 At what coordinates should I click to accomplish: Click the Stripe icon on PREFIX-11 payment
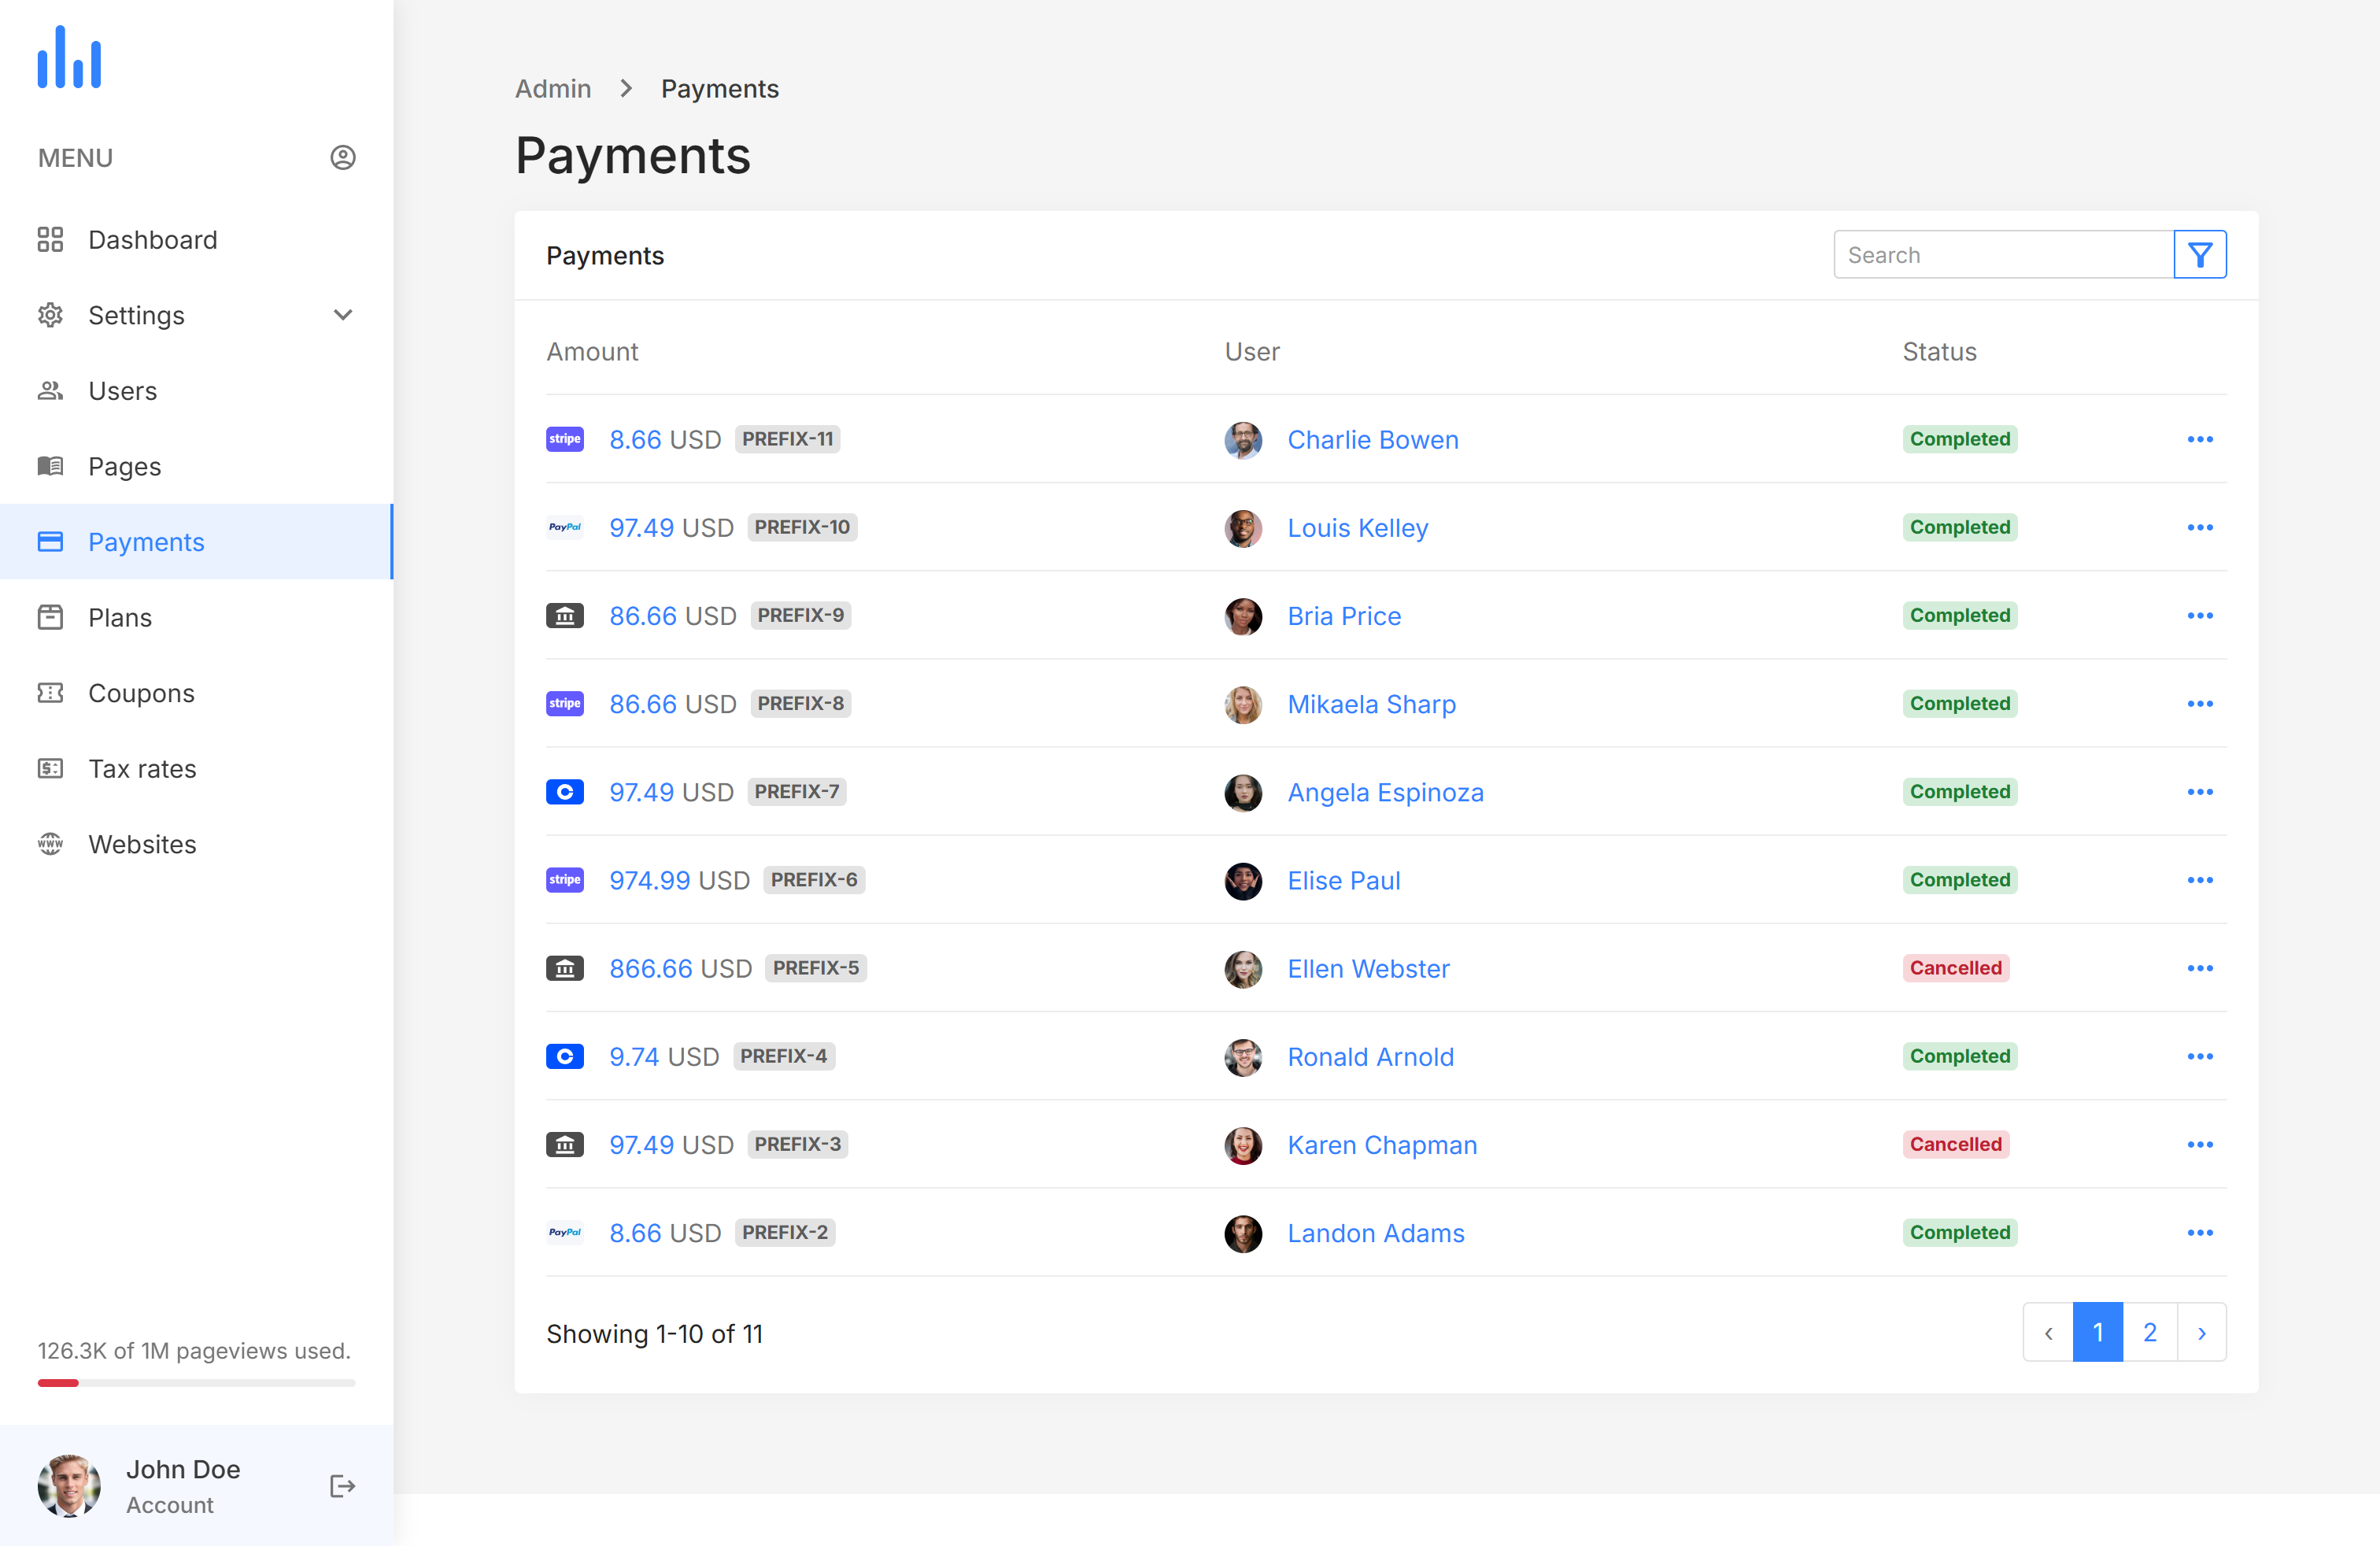564,439
